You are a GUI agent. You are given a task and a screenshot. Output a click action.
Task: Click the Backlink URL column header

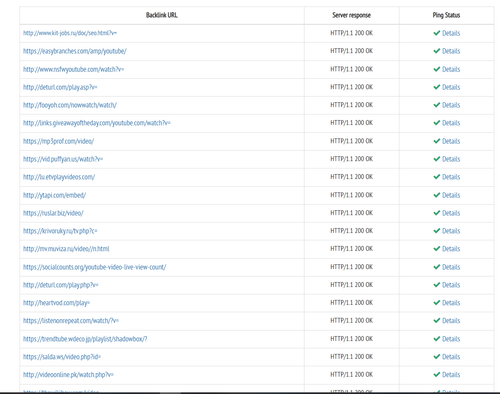point(162,15)
